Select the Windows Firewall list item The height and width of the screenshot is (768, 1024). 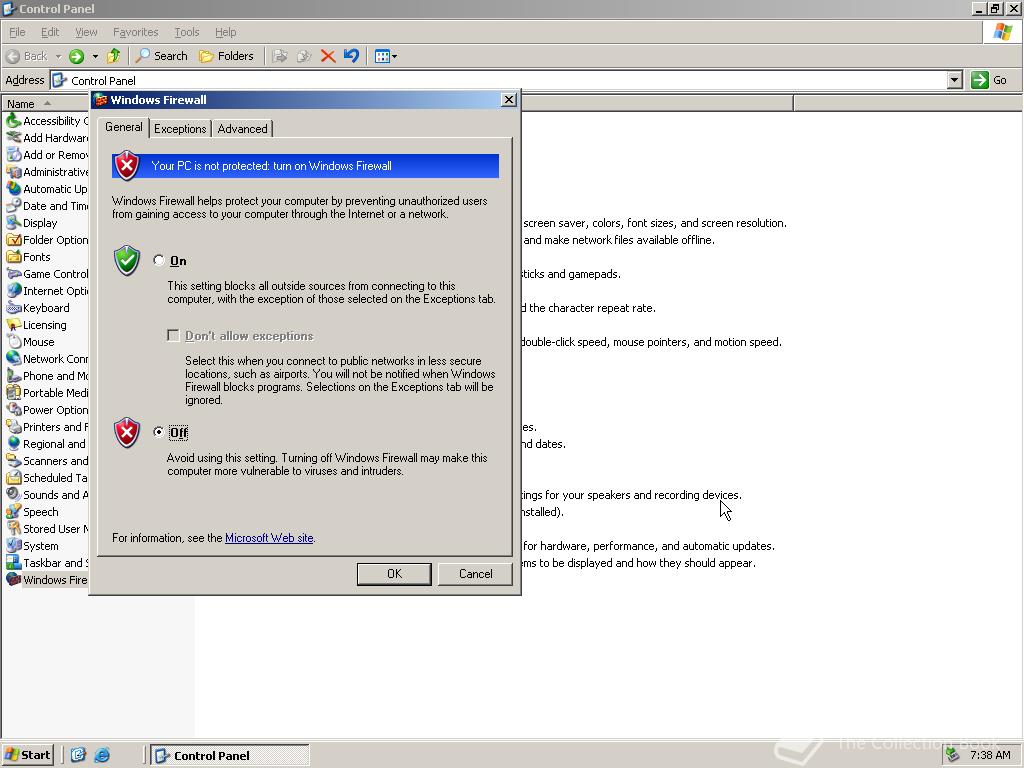47,580
